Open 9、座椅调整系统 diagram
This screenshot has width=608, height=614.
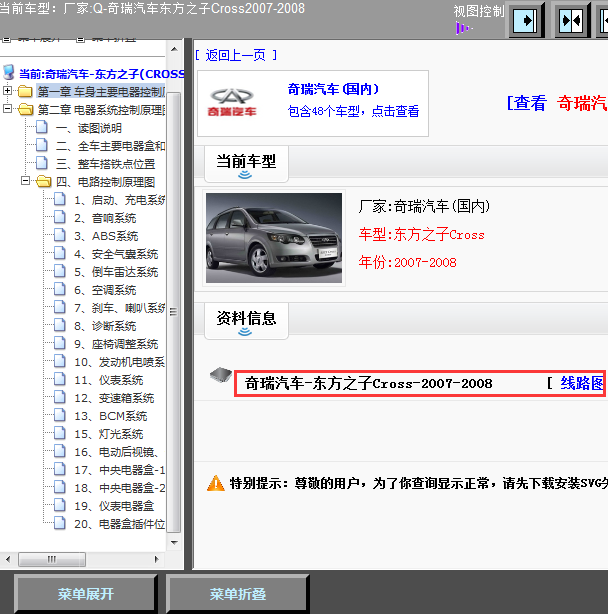coord(116,344)
